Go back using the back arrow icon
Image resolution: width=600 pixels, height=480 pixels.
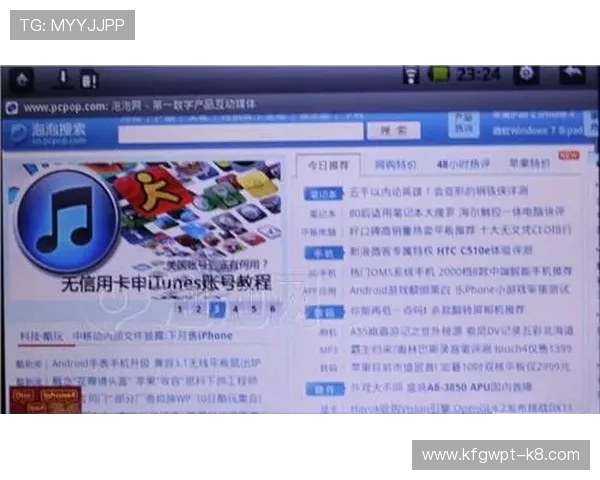pyautogui.click(x=573, y=73)
